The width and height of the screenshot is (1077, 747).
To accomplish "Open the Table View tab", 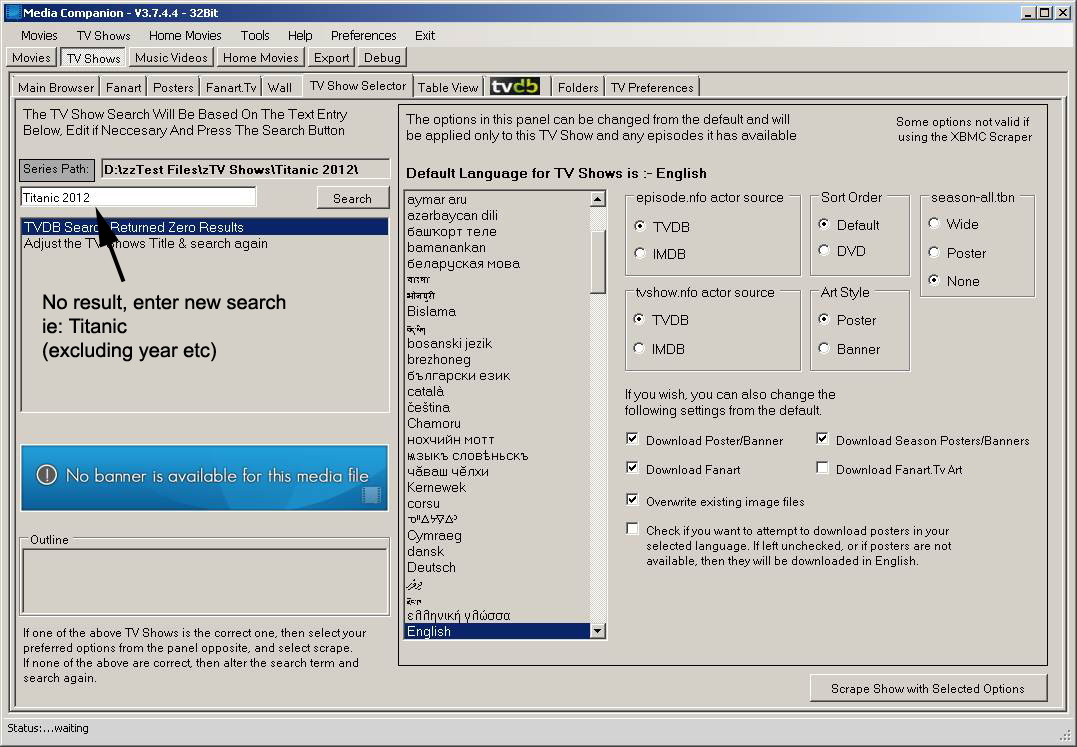I will pyautogui.click(x=448, y=87).
